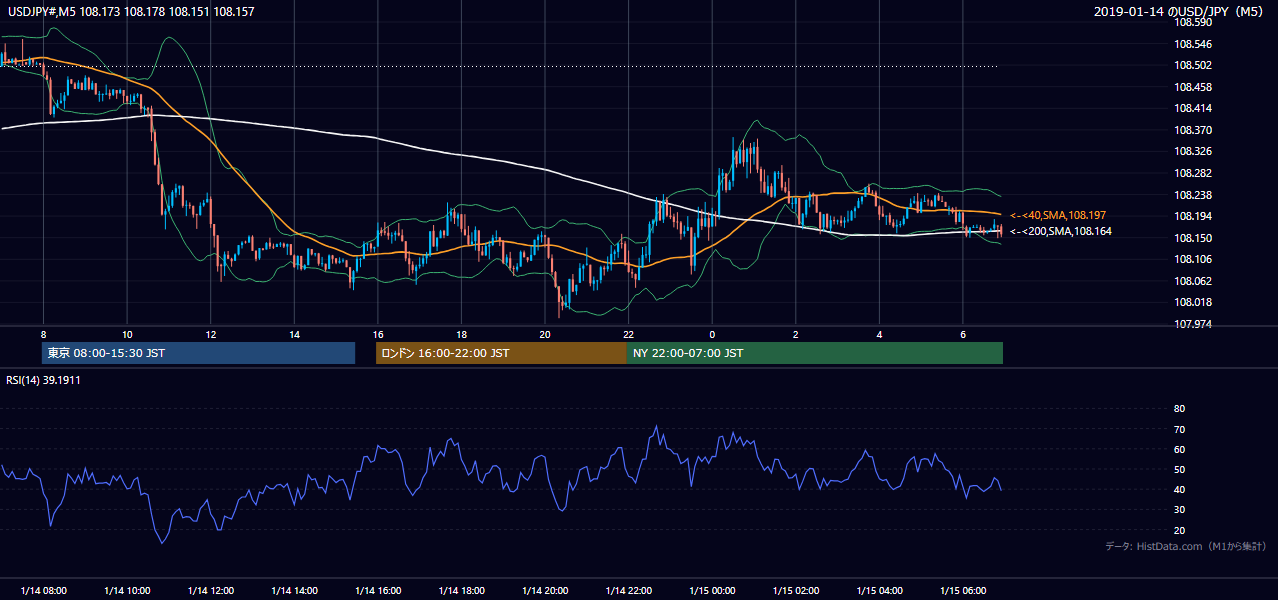The width and height of the screenshot is (1278, 600).
Task: Click price axis value 108.546
Action: 1192,44
